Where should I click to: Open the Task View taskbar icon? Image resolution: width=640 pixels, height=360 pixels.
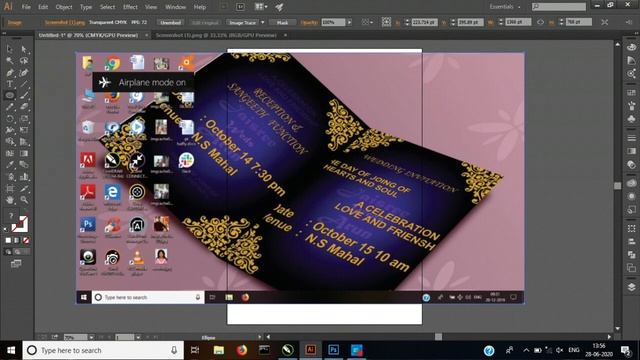[x=196, y=350]
